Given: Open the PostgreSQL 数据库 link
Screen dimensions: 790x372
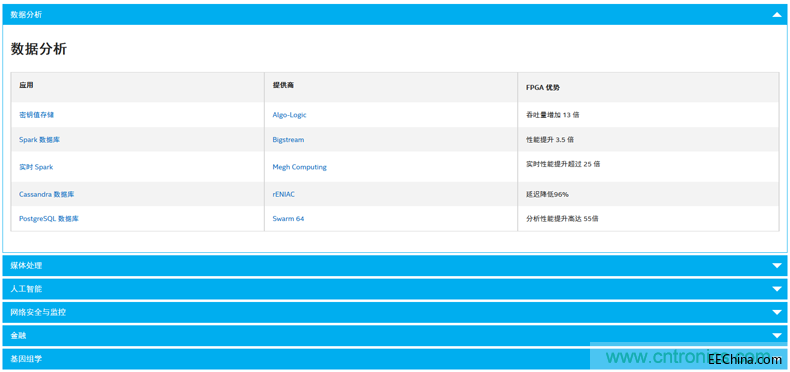Looking at the screenshot, I should pyautogui.click(x=49, y=219).
